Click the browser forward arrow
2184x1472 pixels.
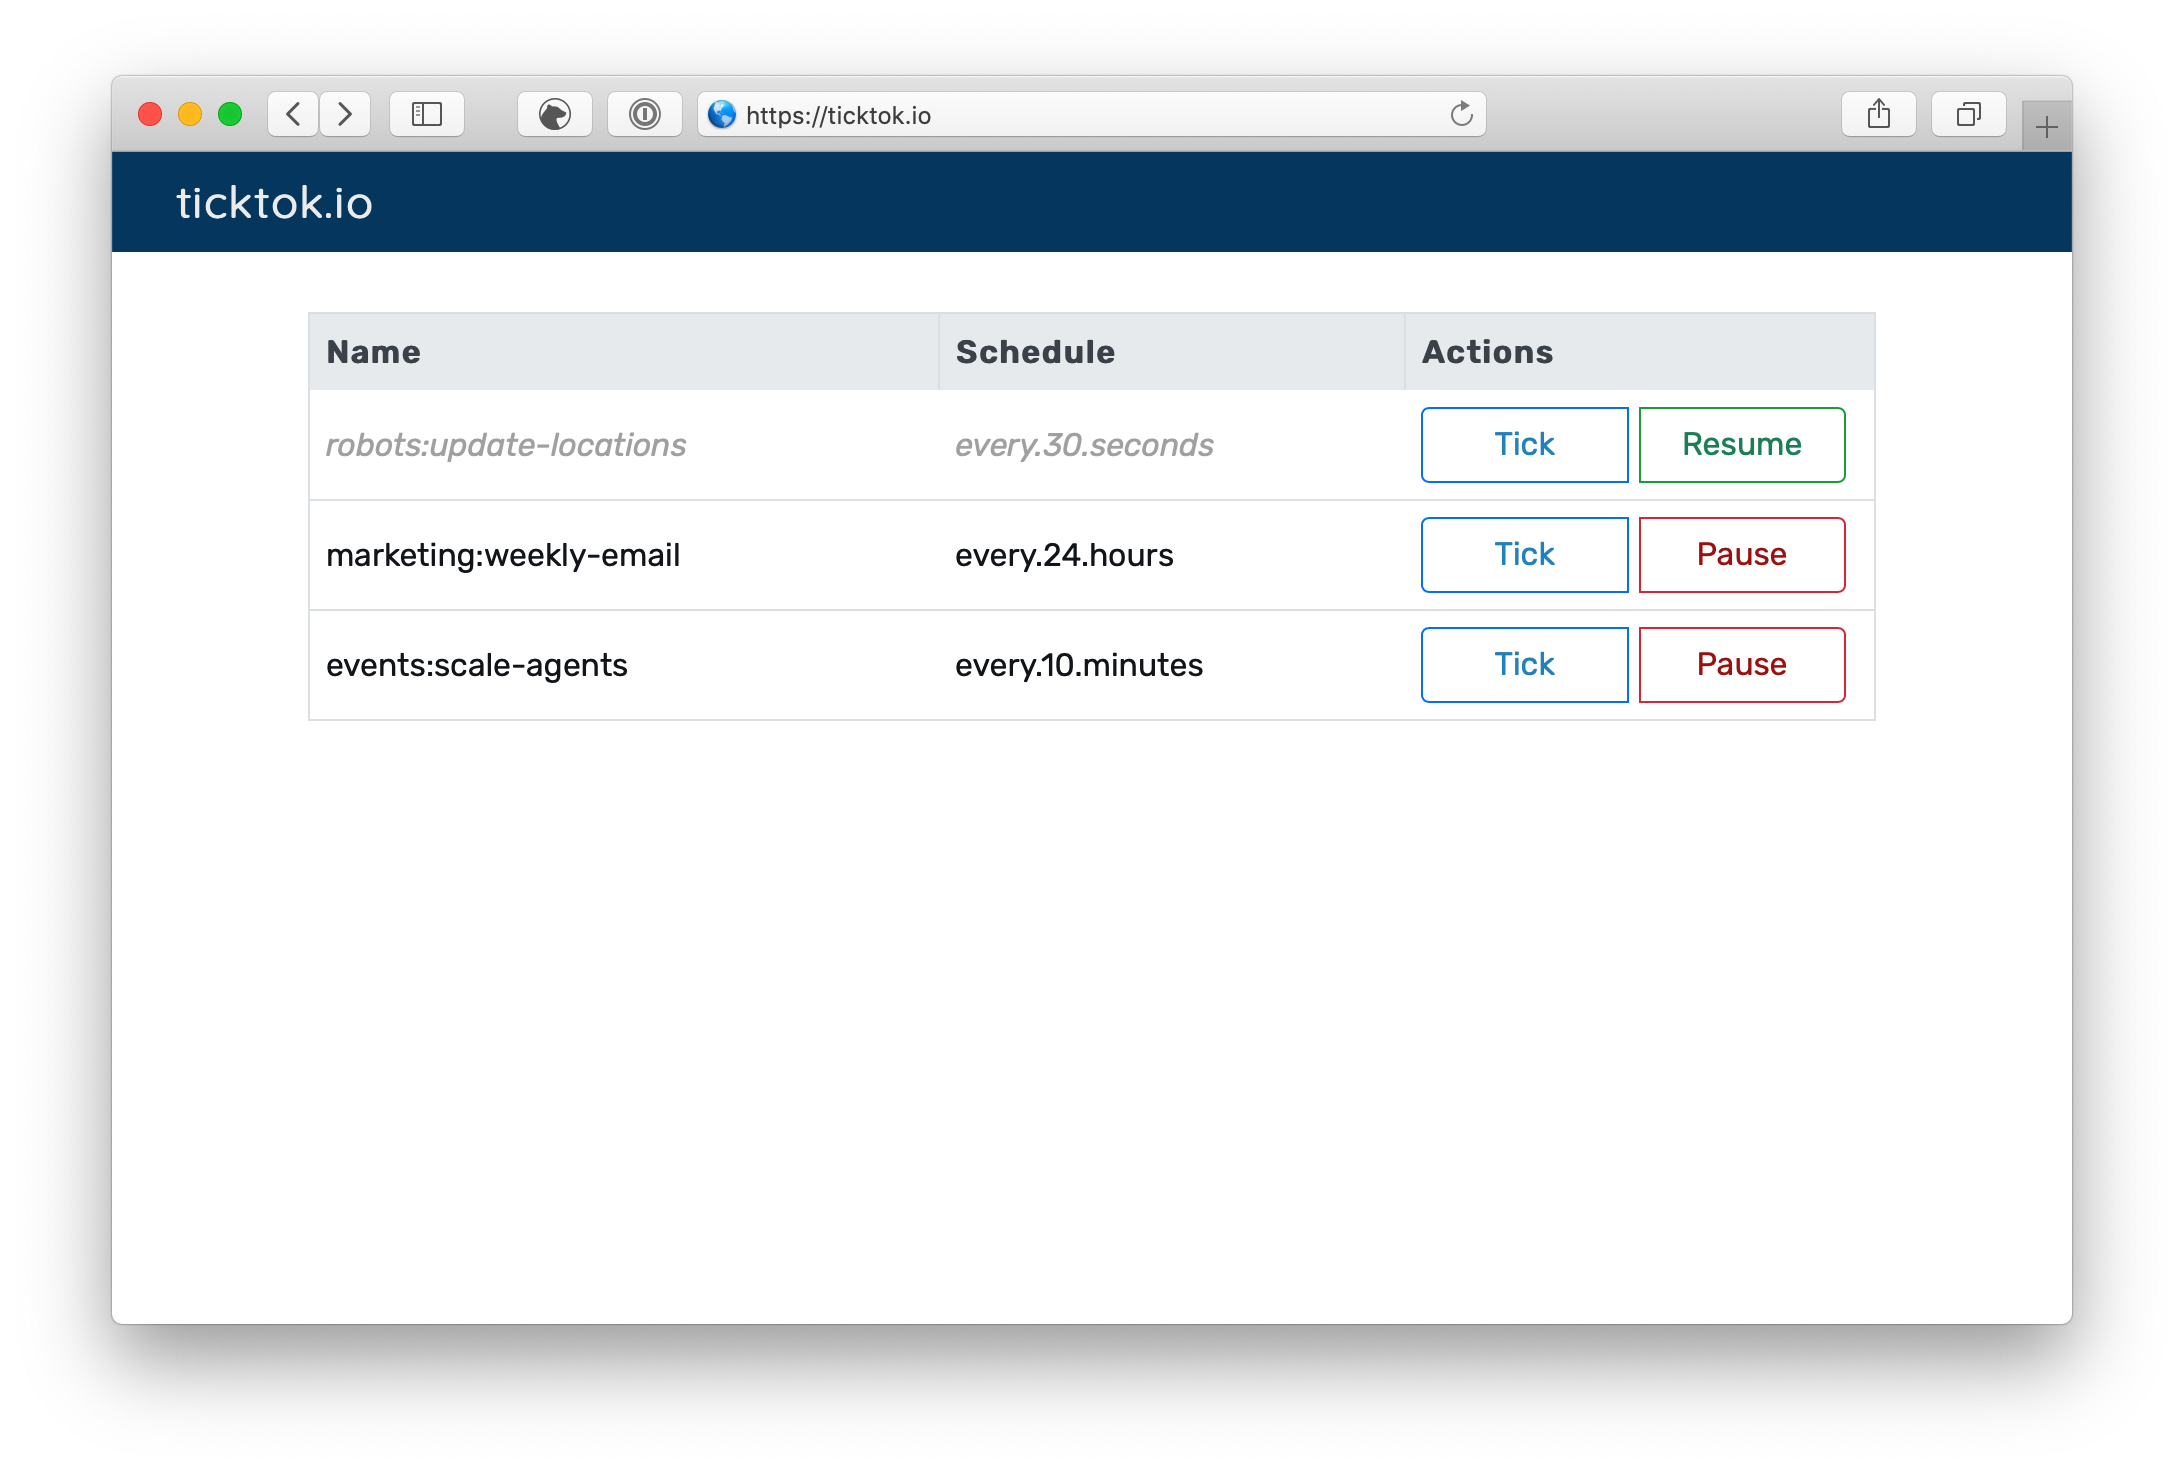(345, 114)
